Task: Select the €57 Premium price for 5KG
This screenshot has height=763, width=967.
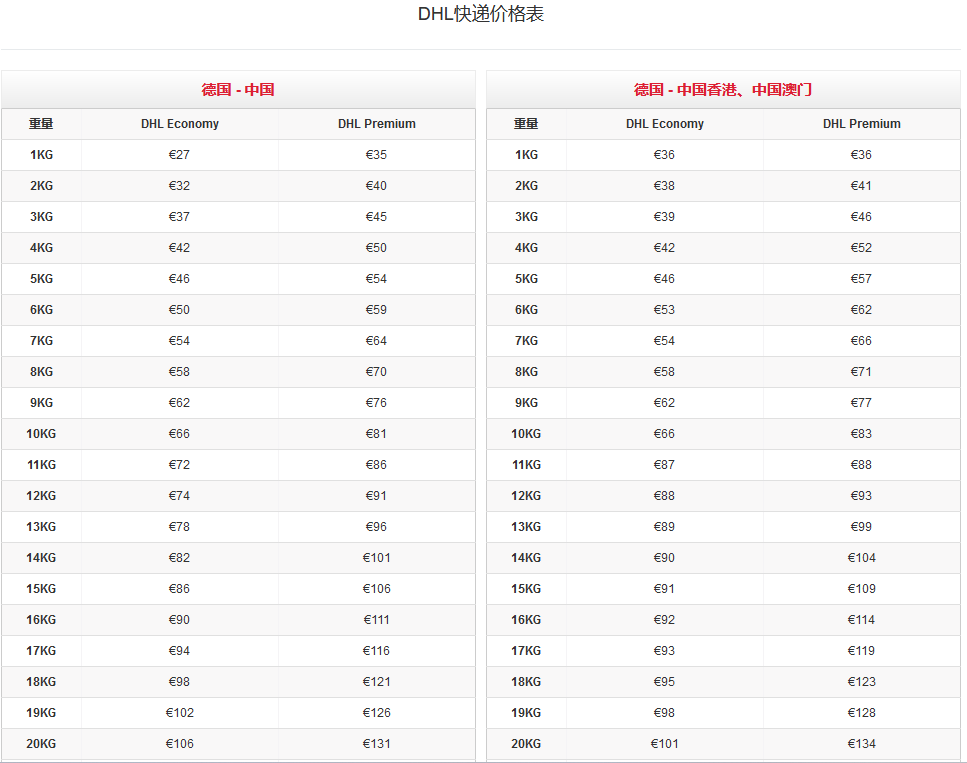Action: pyautogui.click(x=861, y=279)
